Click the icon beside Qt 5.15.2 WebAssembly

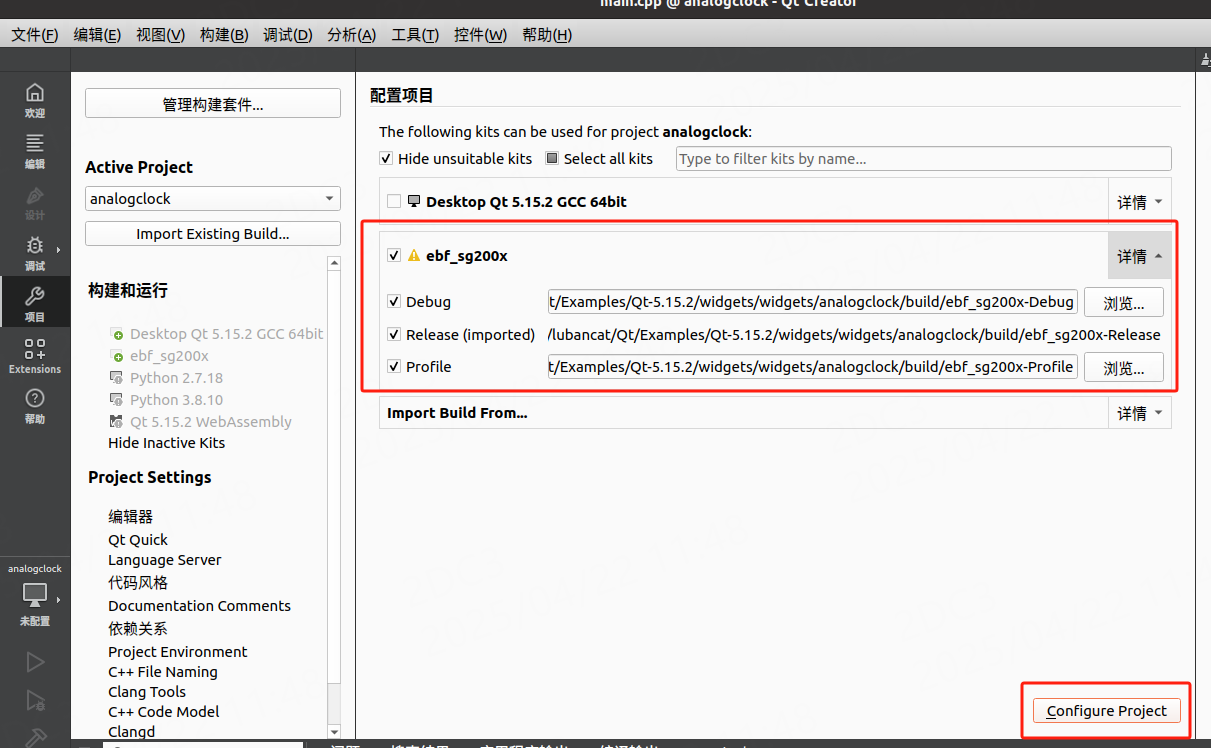[118, 422]
